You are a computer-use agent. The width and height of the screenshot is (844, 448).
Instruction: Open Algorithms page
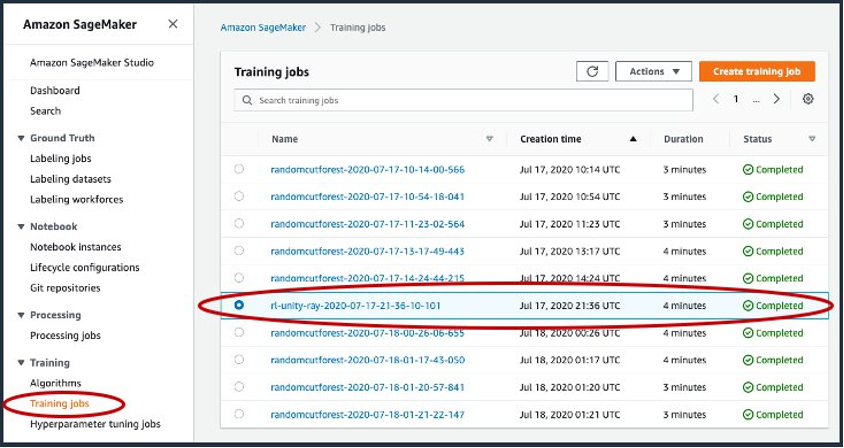pyautogui.click(x=55, y=383)
